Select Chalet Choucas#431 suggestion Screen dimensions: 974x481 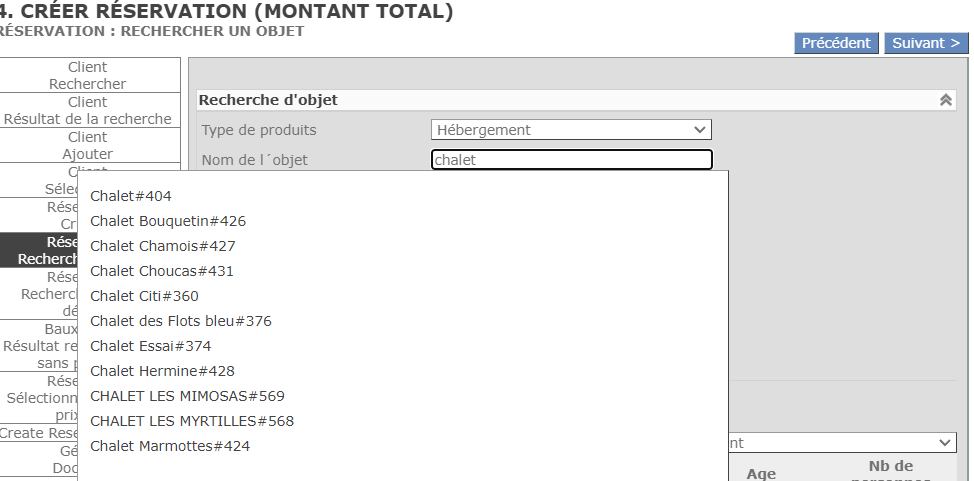(x=161, y=271)
